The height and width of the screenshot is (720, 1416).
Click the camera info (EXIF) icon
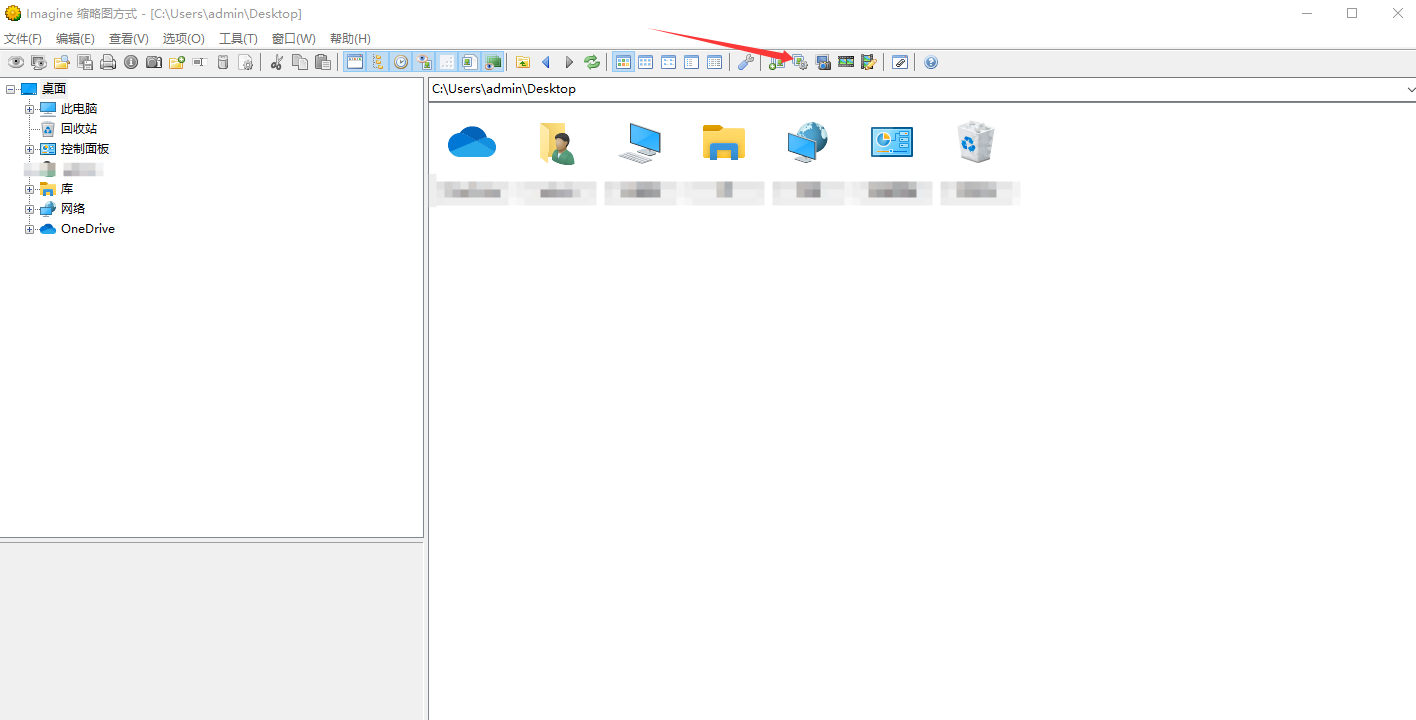154,62
